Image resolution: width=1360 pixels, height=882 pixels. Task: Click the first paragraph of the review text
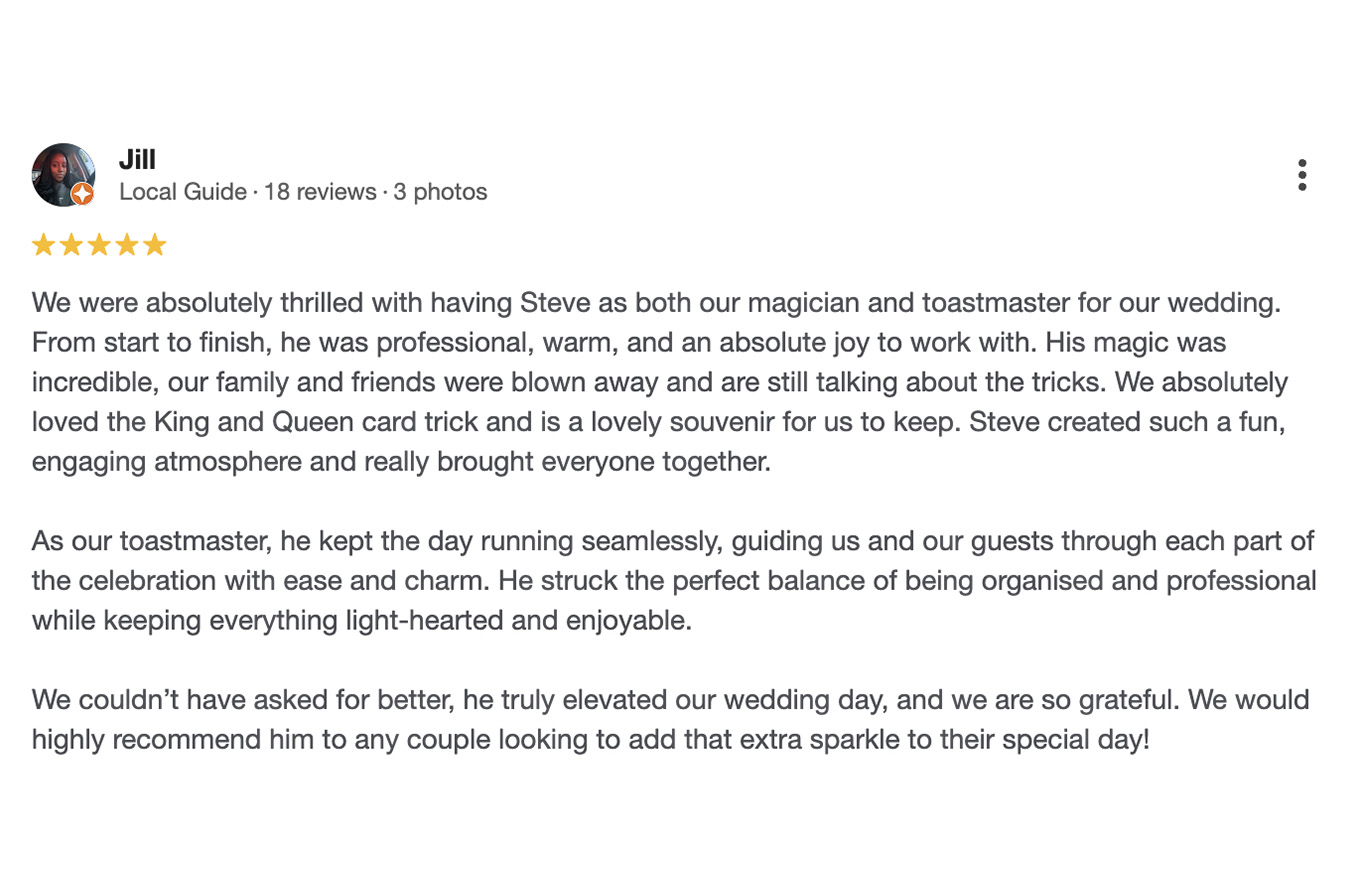pos(660,382)
